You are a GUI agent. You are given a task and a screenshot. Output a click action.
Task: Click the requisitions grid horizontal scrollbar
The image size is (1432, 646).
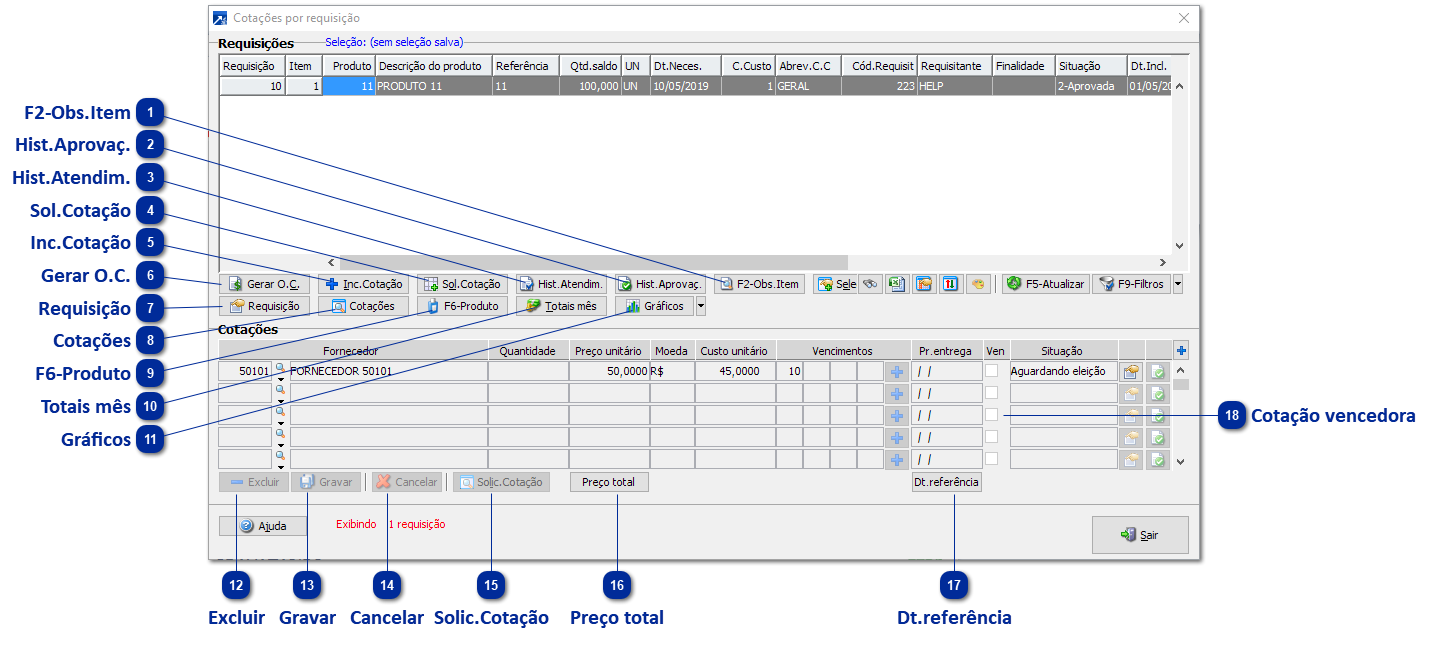[x=600, y=262]
